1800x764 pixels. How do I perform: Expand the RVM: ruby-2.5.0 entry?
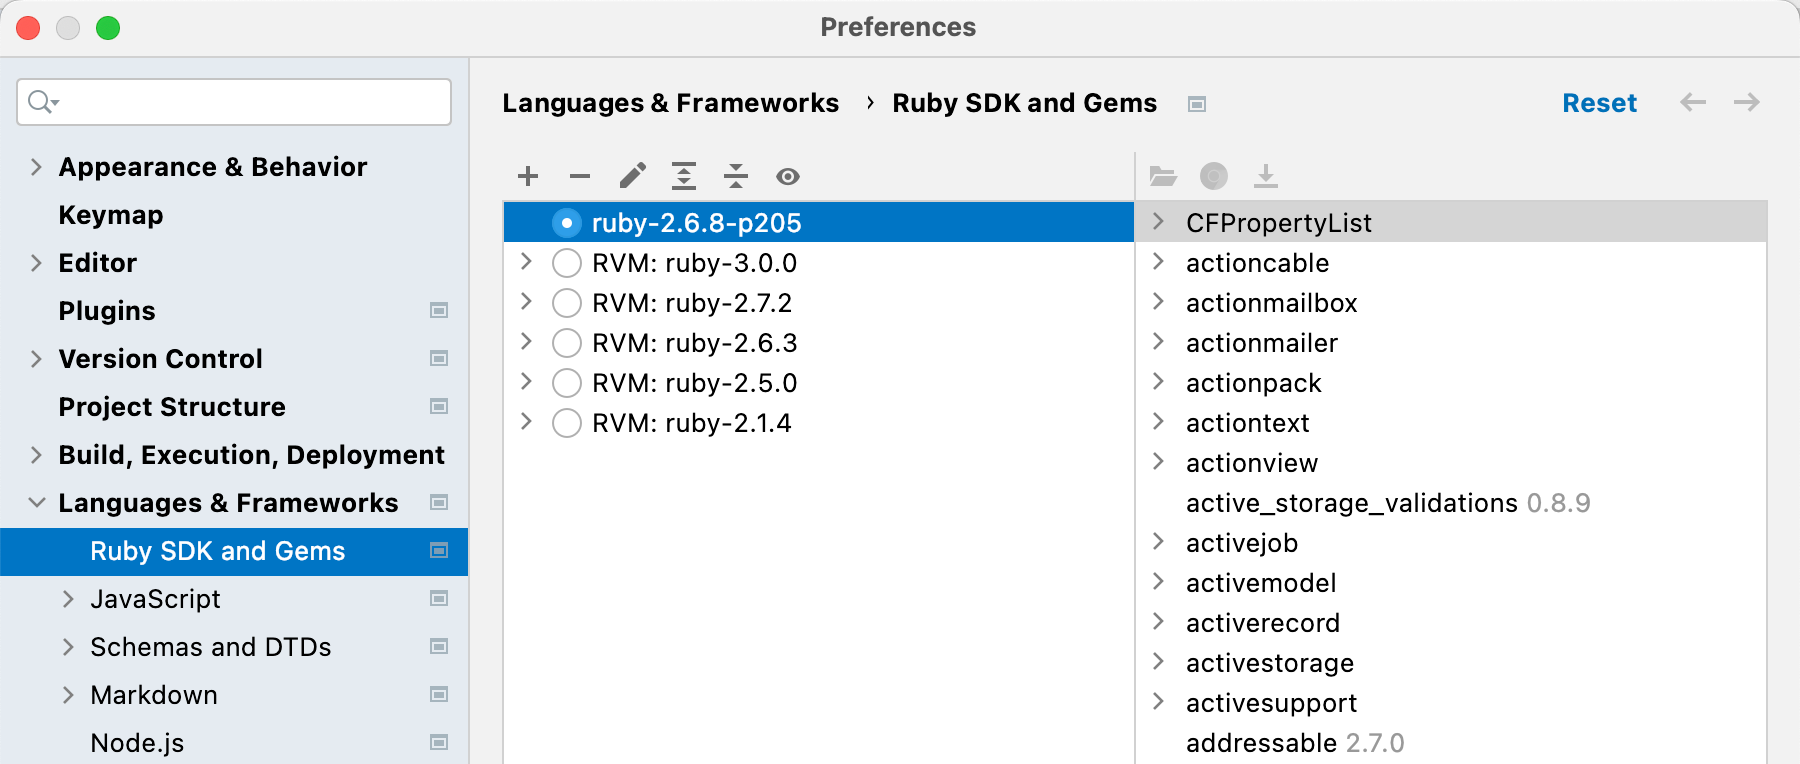526,382
